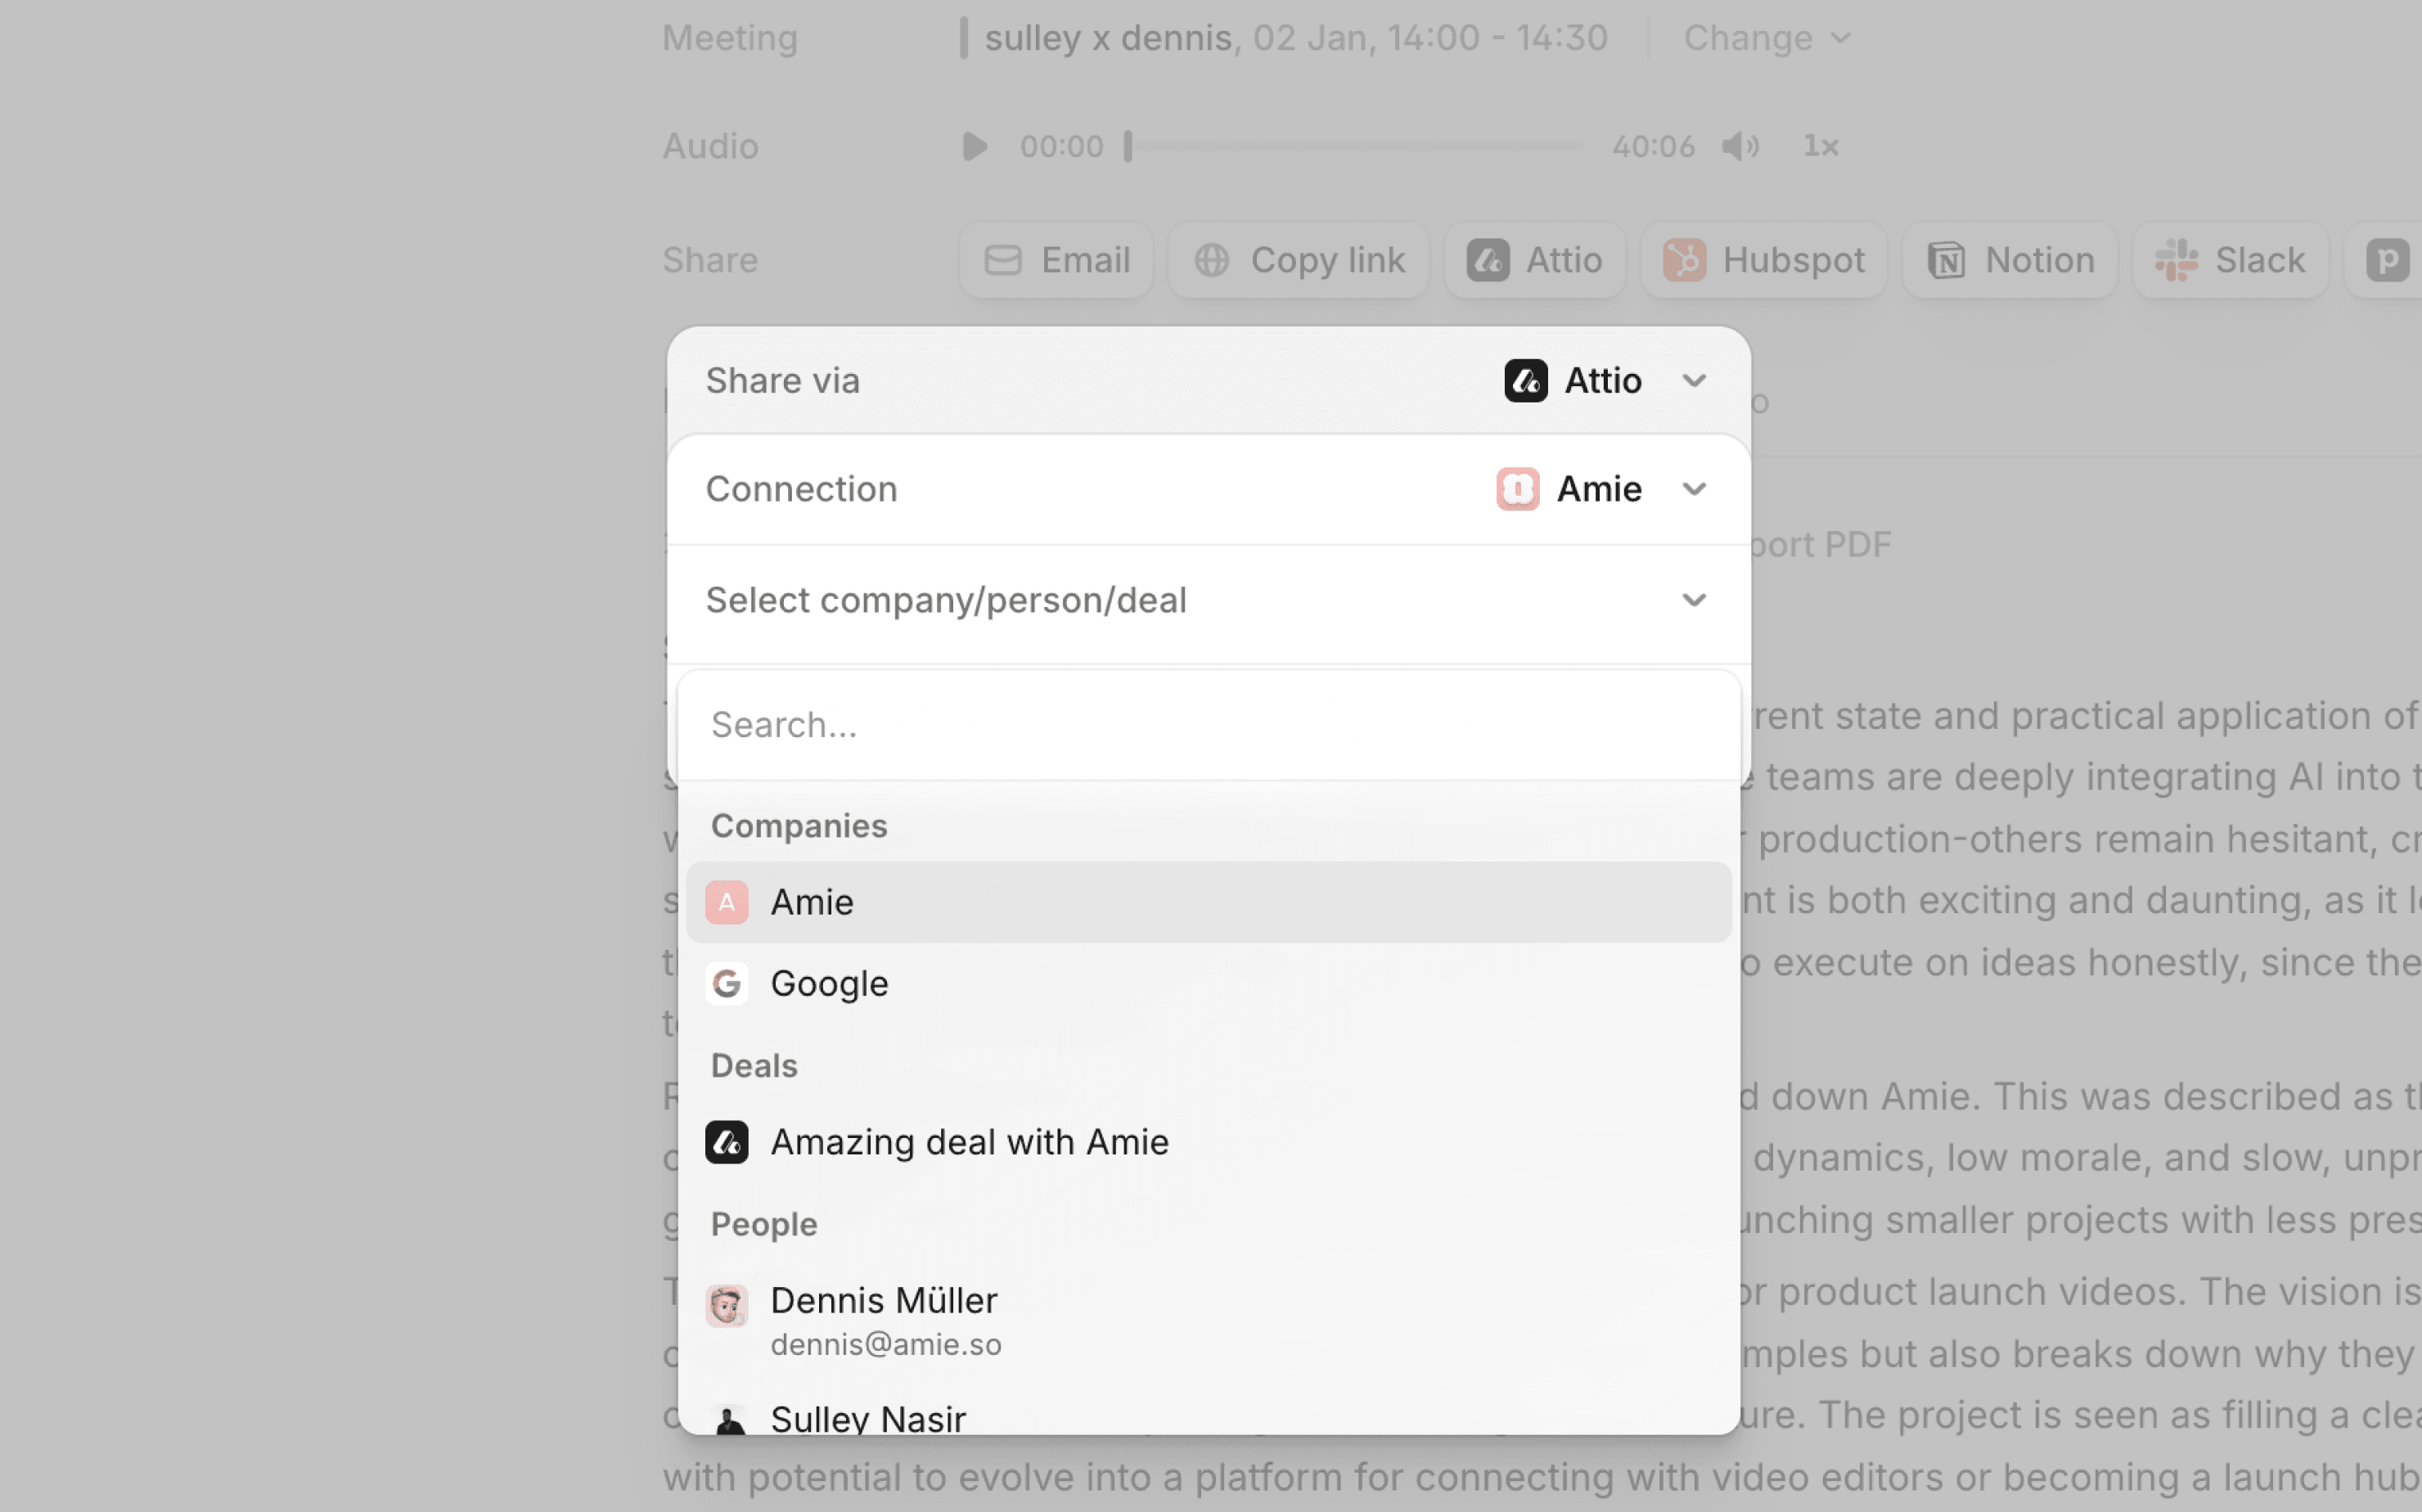Focus the Search field in dropdown
Viewport: 2422px width, 1512px height.
click(1208, 725)
